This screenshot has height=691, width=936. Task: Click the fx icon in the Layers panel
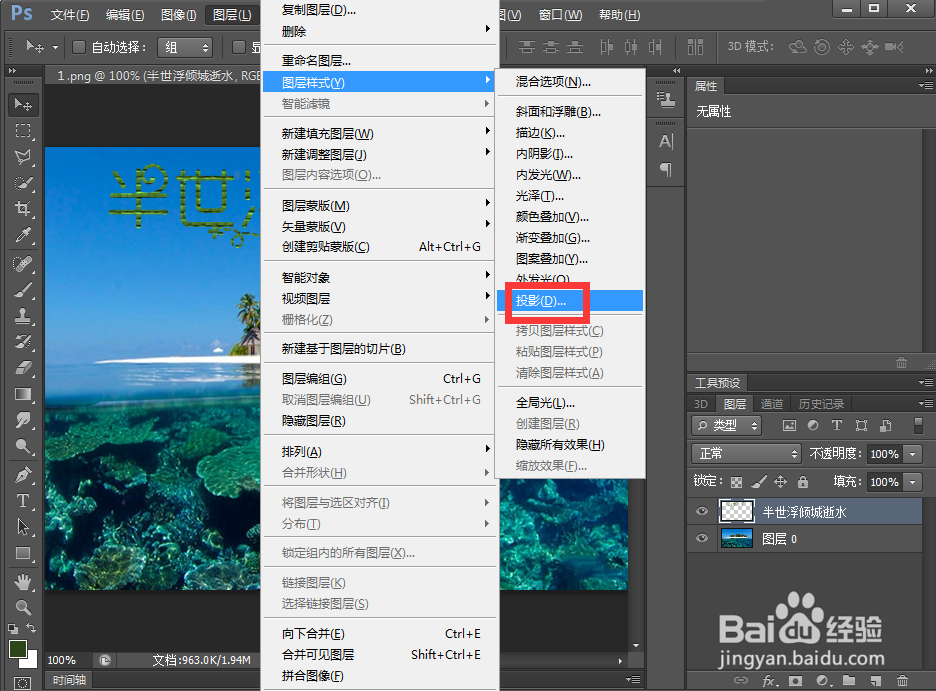tap(767, 680)
